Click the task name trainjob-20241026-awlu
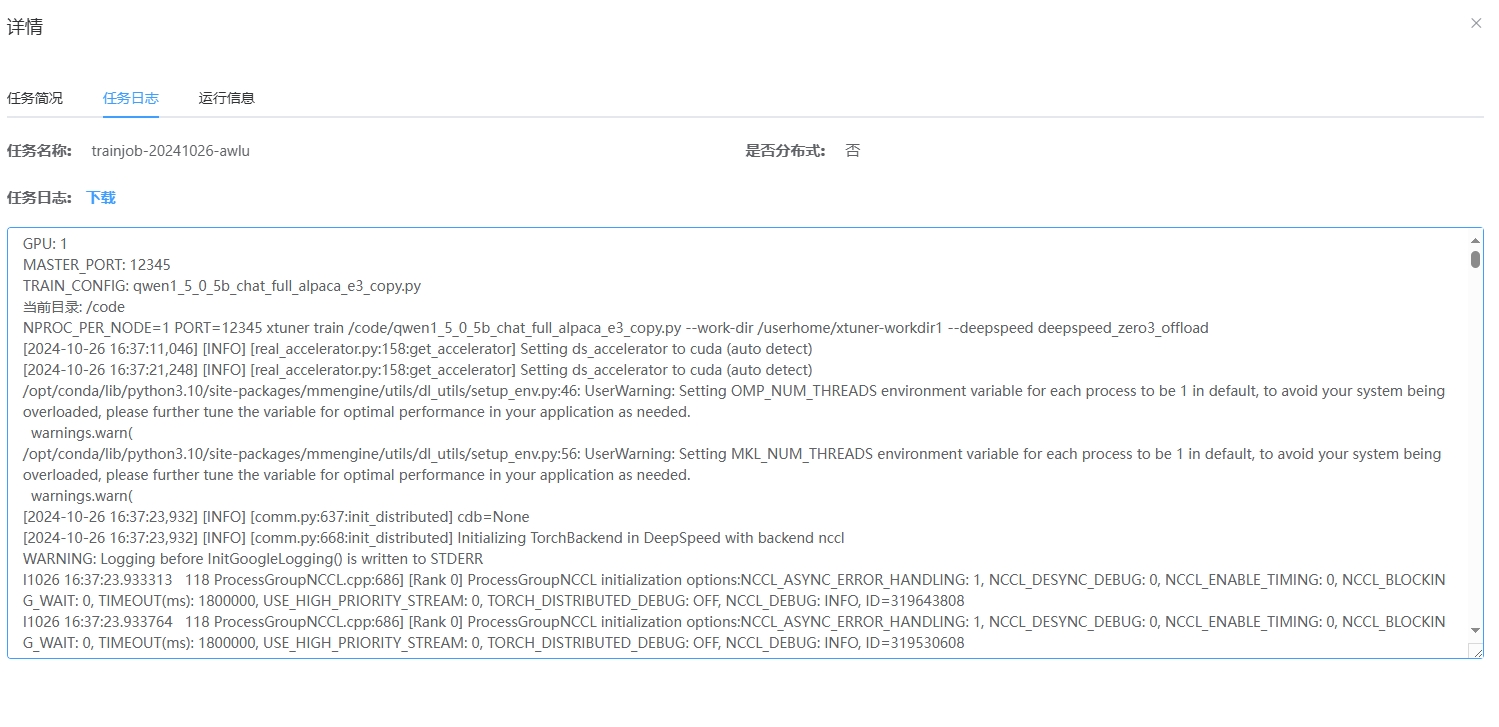The height and width of the screenshot is (727, 1499). point(171,151)
